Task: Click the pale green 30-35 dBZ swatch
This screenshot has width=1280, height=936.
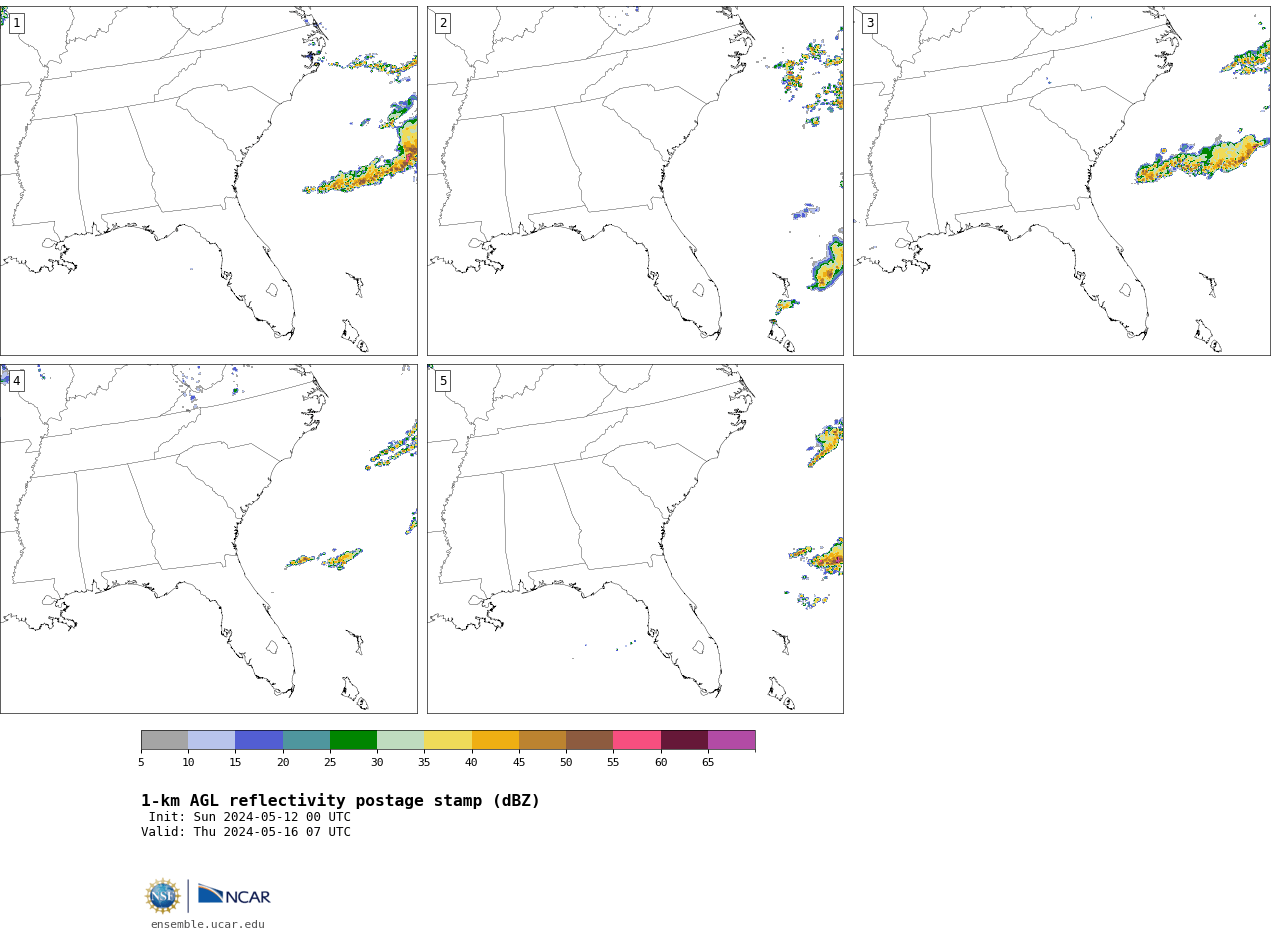Action: (400, 740)
